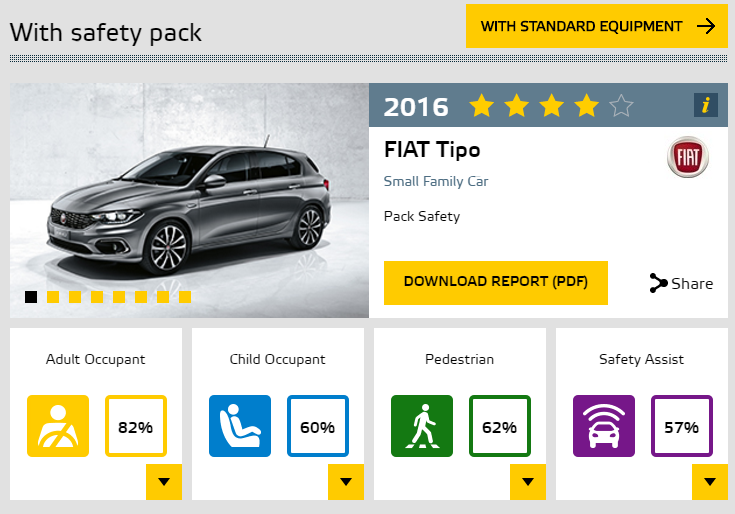735x514 pixels.
Task: Select the first black carousel dot
Action: point(31,297)
